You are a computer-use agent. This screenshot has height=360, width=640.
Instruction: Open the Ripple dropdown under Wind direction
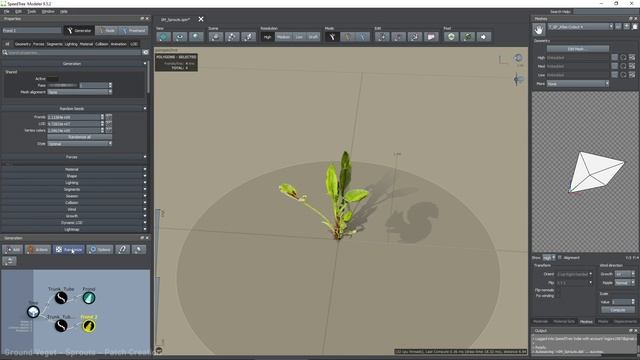click(x=624, y=282)
